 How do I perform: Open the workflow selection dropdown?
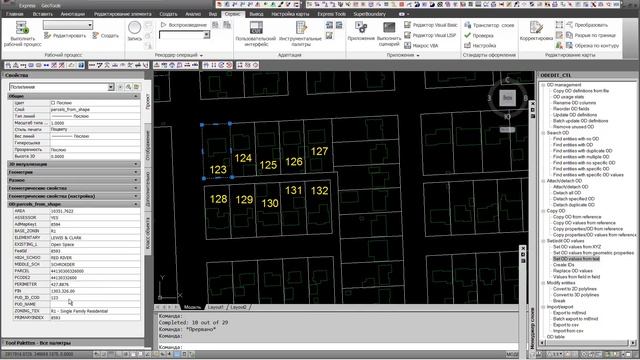68,25
